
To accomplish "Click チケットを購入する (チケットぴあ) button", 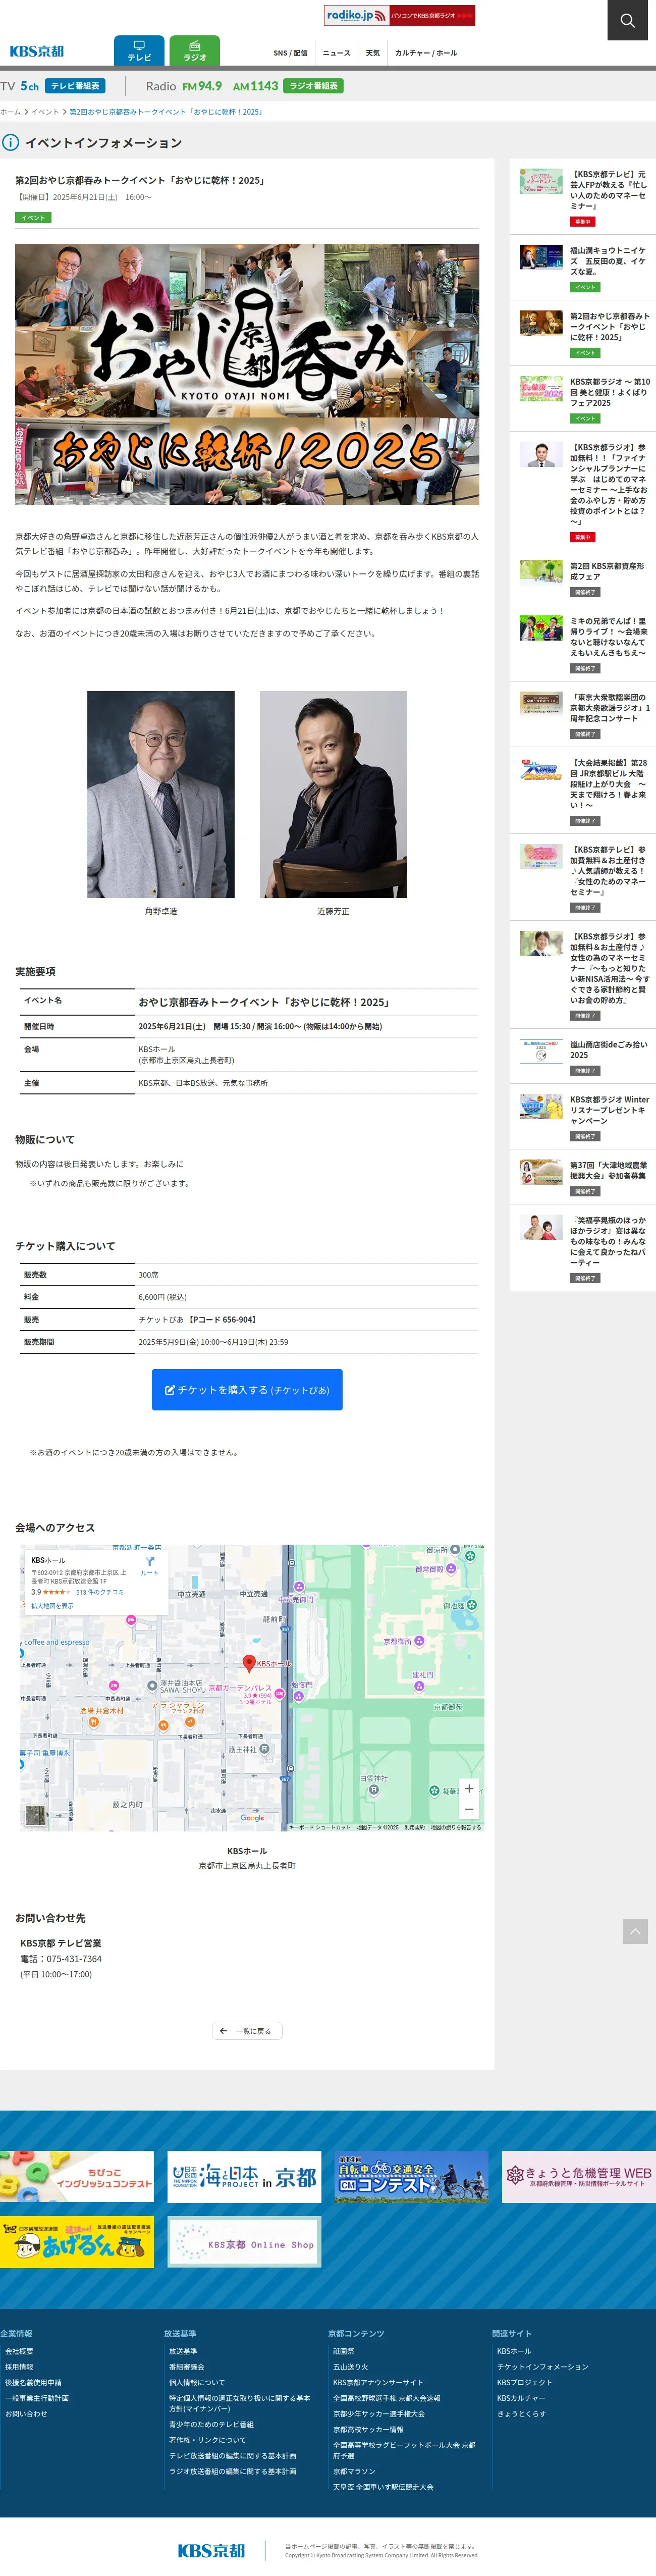I will pos(247,1390).
